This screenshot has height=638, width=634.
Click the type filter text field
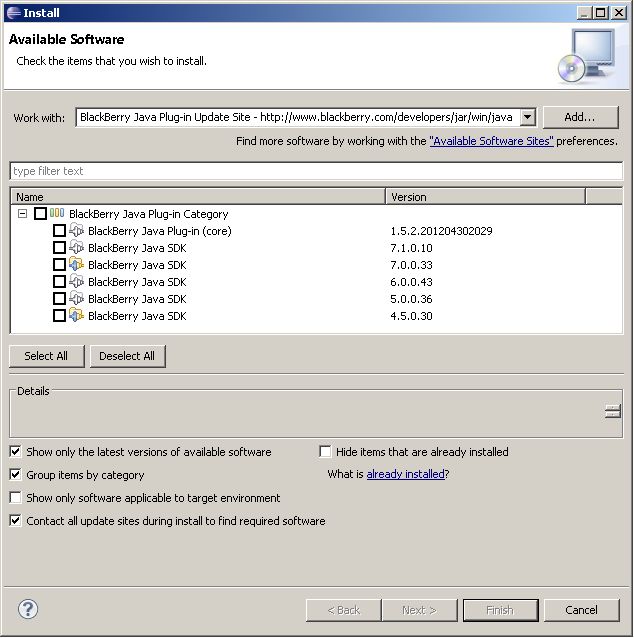pyautogui.click(x=316, y=171)
